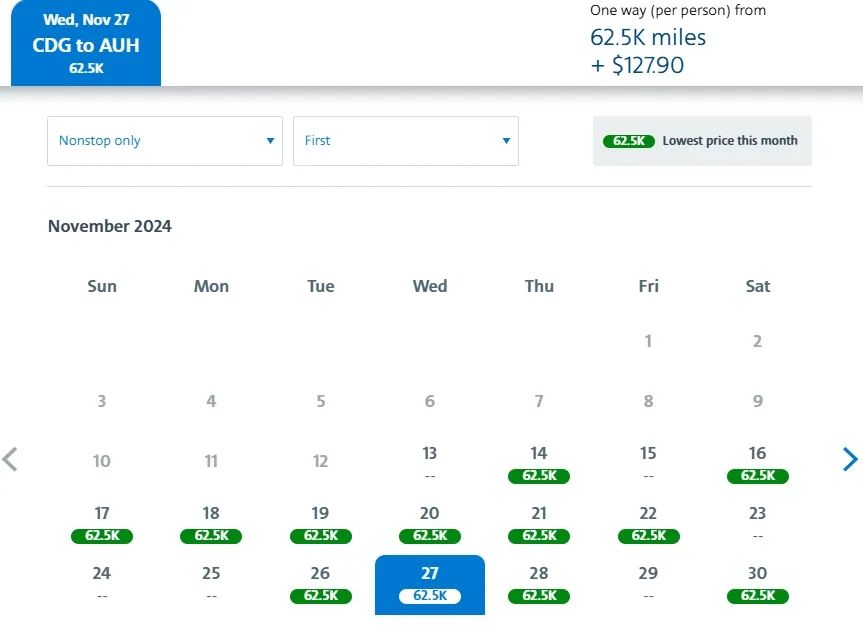Choose Friday November 22 fare
This screenshot has height=640, width=863.
648,523
